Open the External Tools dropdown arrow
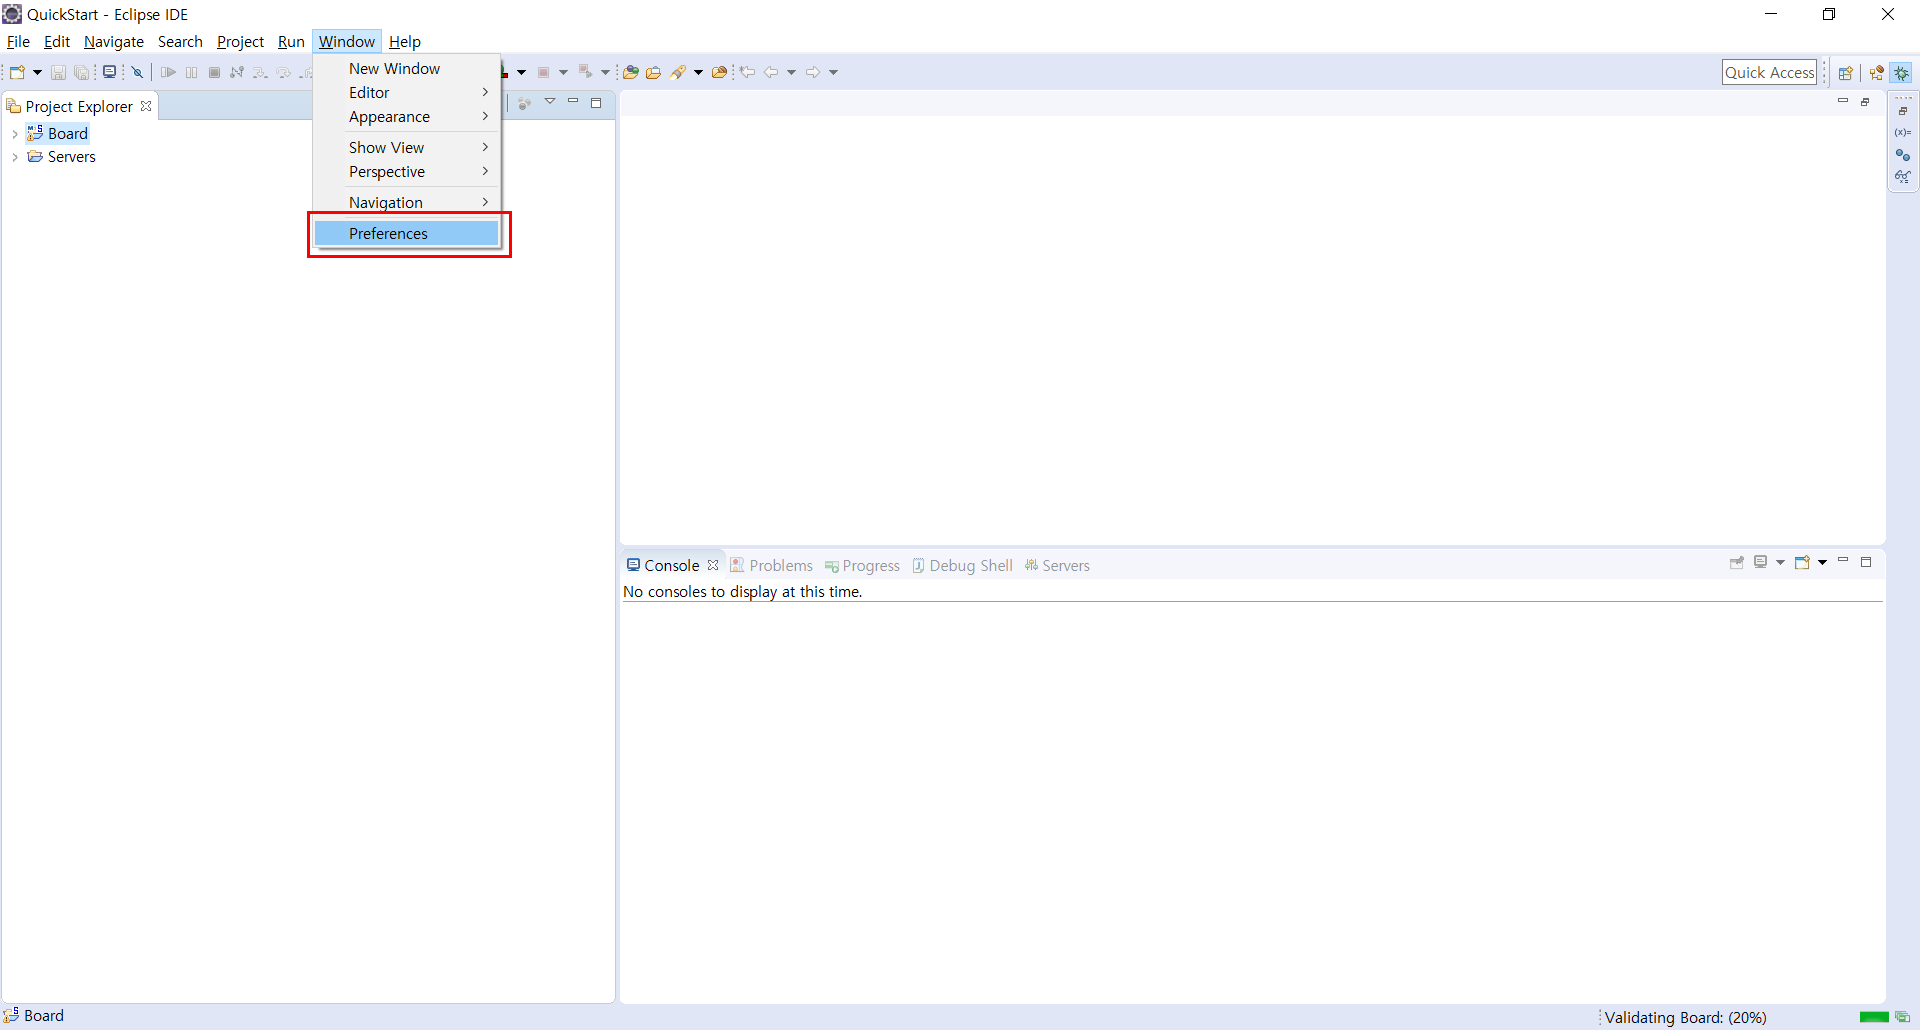 click(x=605, y=72)
